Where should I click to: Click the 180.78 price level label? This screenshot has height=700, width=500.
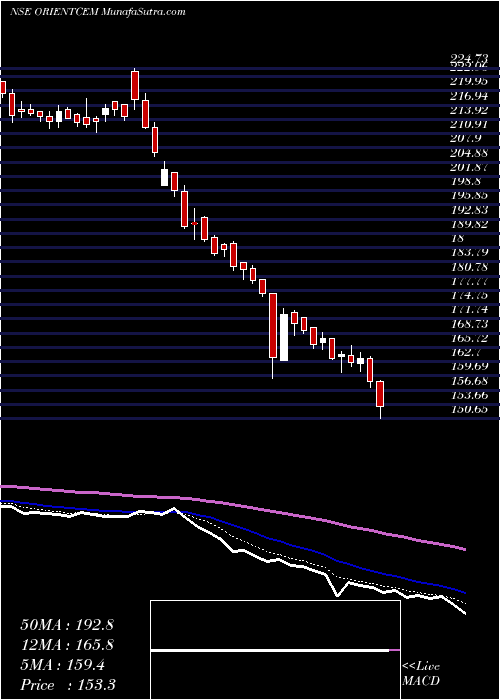(x=468, y=267)
